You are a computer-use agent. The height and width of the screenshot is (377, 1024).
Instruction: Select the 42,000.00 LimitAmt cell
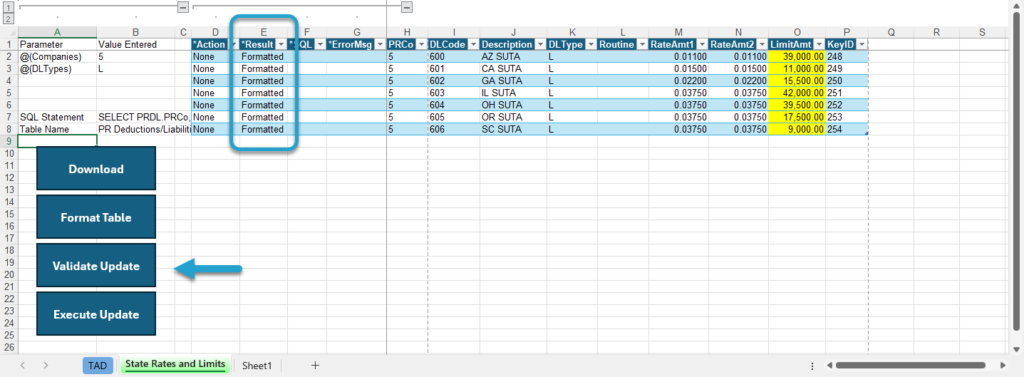[x=797, y=93]
